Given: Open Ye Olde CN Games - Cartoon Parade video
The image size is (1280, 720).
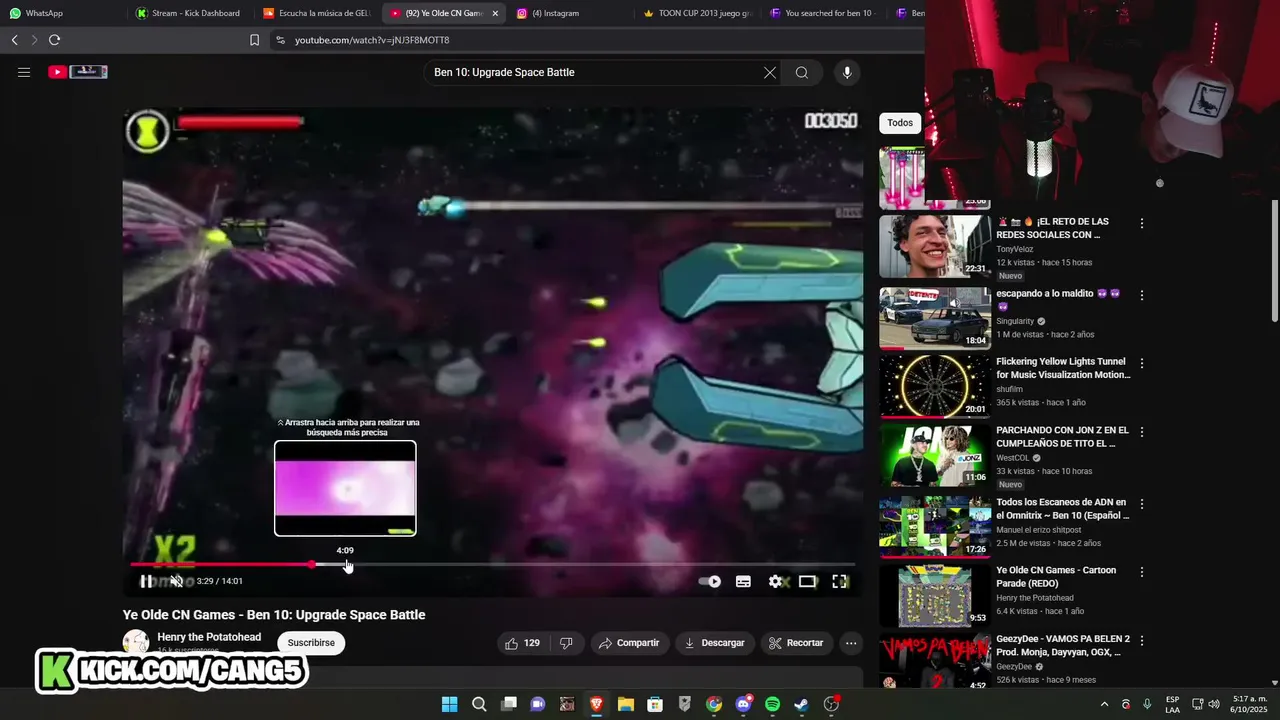Looking at the screenshot, I should (x=1056, y=577).
